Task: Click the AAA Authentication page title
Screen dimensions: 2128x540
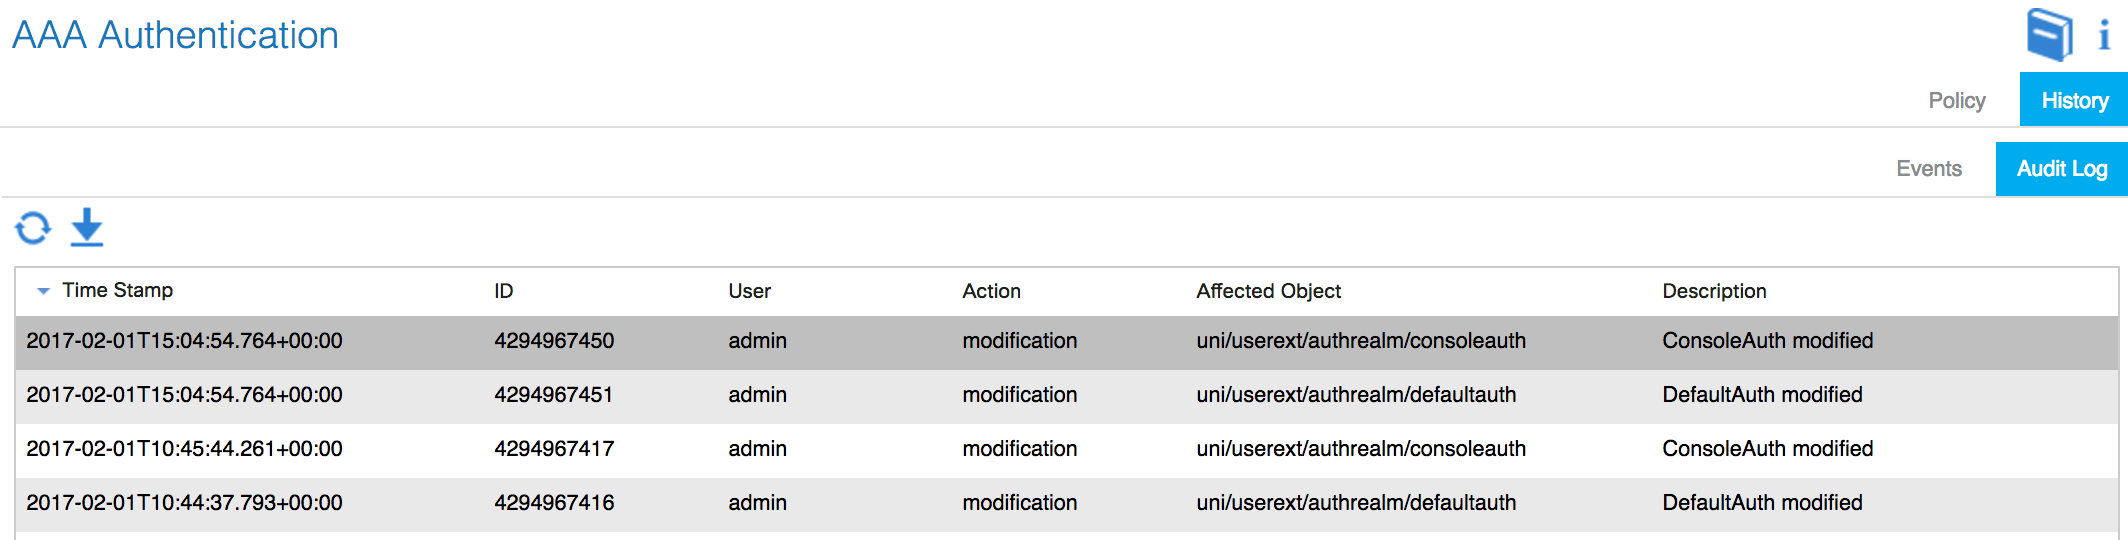Action: [175, 35]
